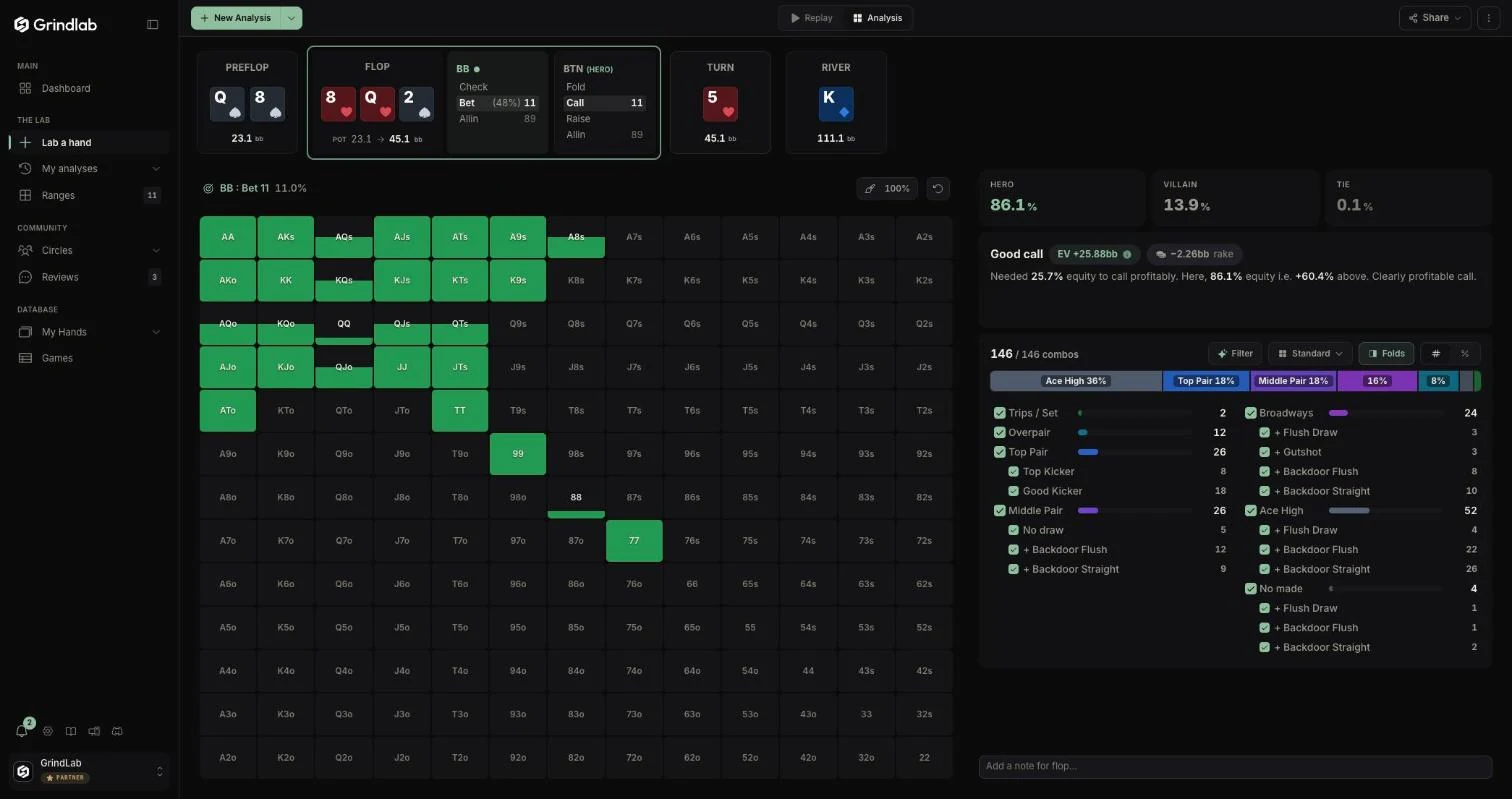The width and height of the screenshot is (1512, 799).
Task: Click the brush 100% paint control
Action: pos(888,188)
